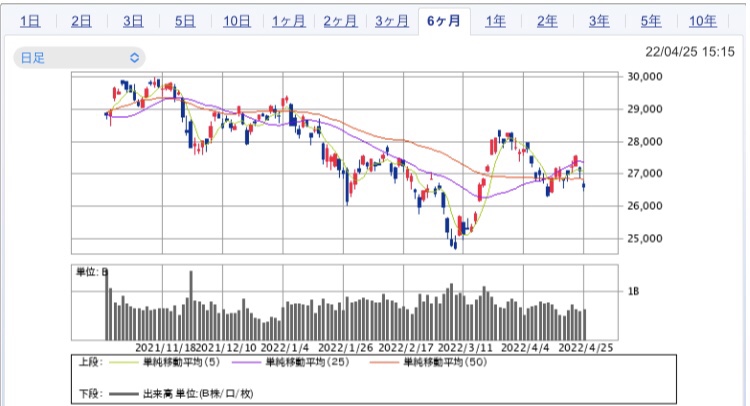Switch chart to 1ヶ月 range
The height and width of the screenshot is (406, 750).
click(x=288, y=21)
